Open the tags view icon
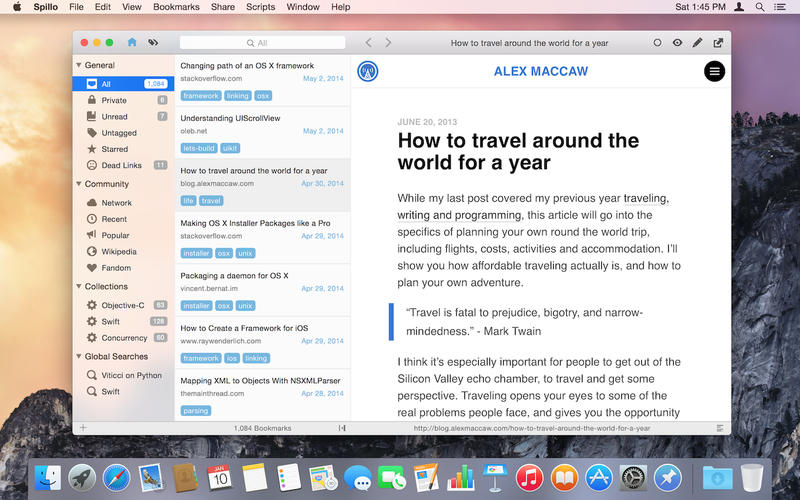This screenshot has width=800, height=500. coord(153,43)
